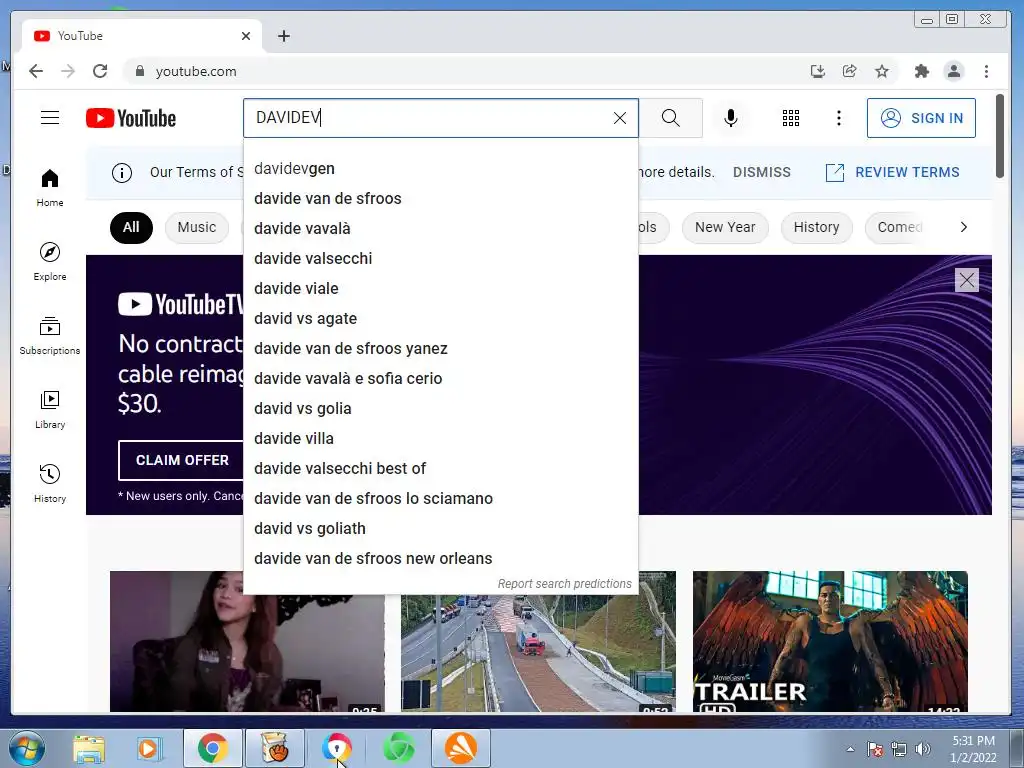Open History in the sidebar
The height and width of the screenshot is (768, 1024).
pos(50,483)
